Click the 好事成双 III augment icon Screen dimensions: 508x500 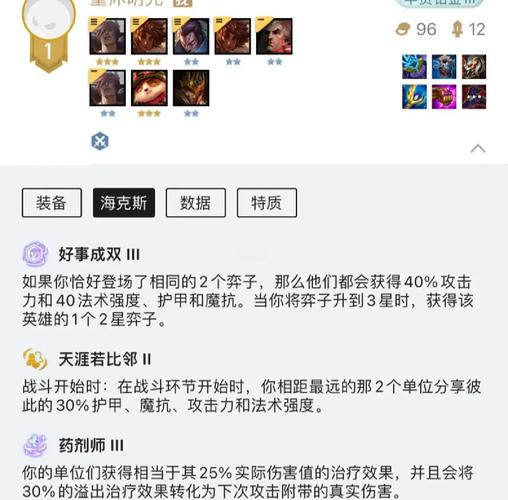[x=35, y=254]
